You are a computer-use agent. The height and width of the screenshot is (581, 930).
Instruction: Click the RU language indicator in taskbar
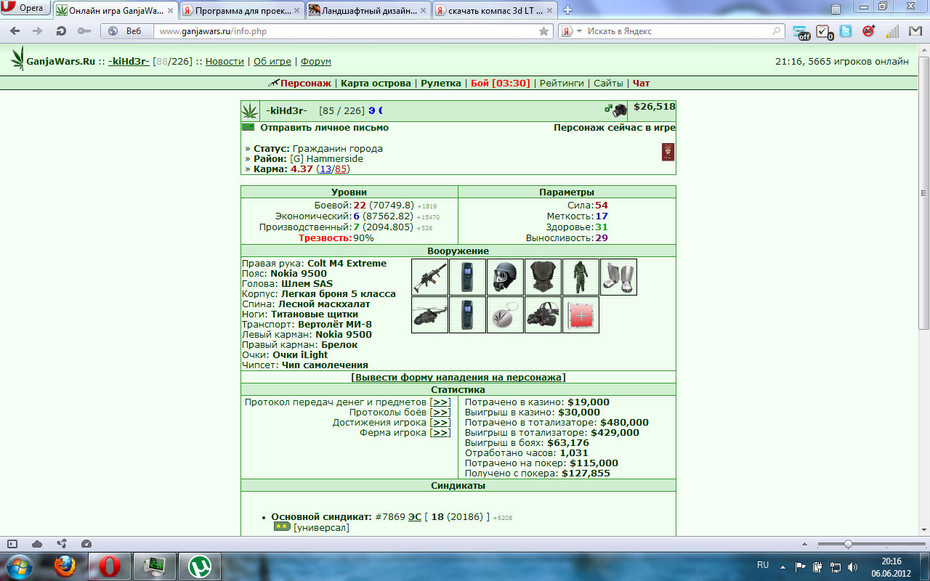(x=763, y=565)
